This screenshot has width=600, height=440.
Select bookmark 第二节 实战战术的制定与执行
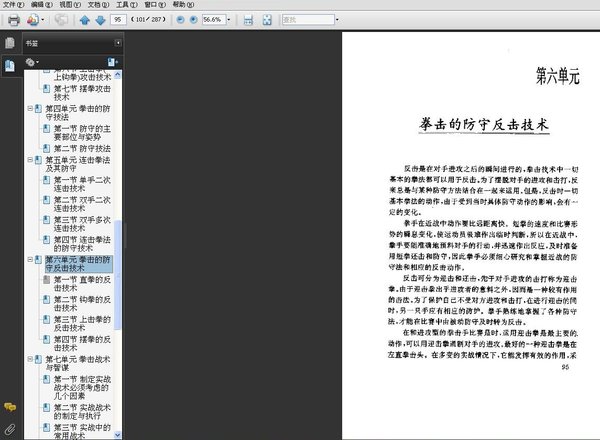tap(82, 411)
